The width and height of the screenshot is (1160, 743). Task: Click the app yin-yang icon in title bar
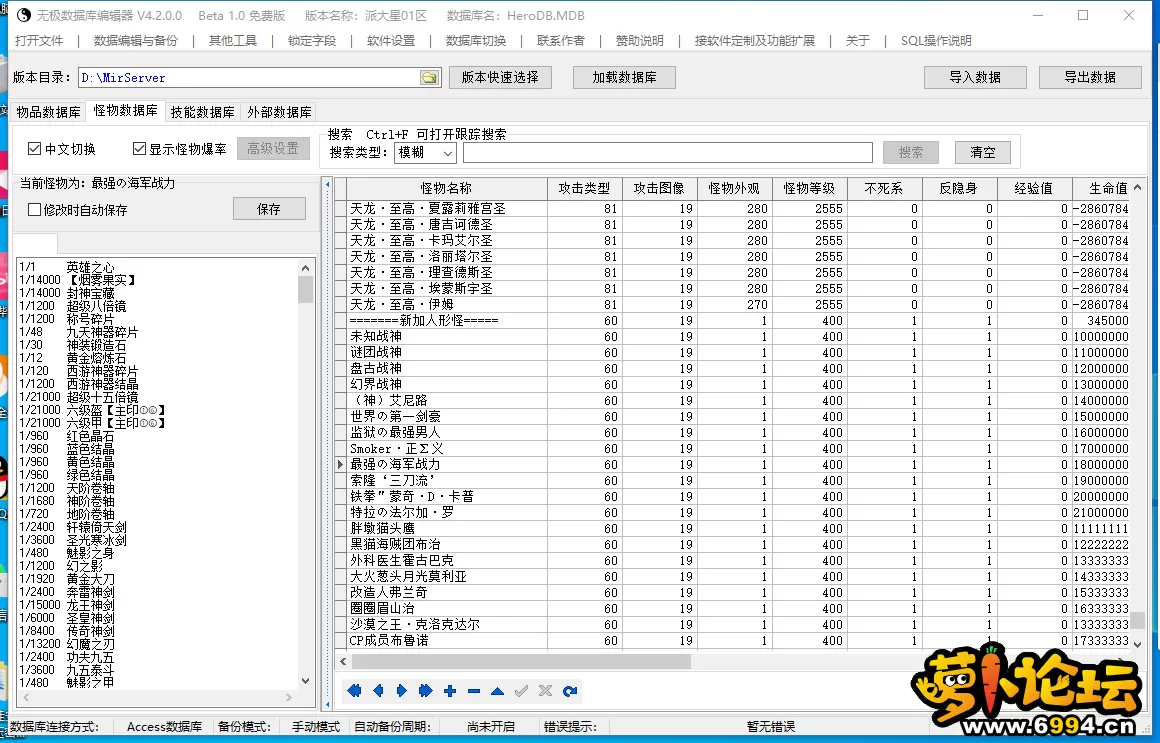pos(24,15)
